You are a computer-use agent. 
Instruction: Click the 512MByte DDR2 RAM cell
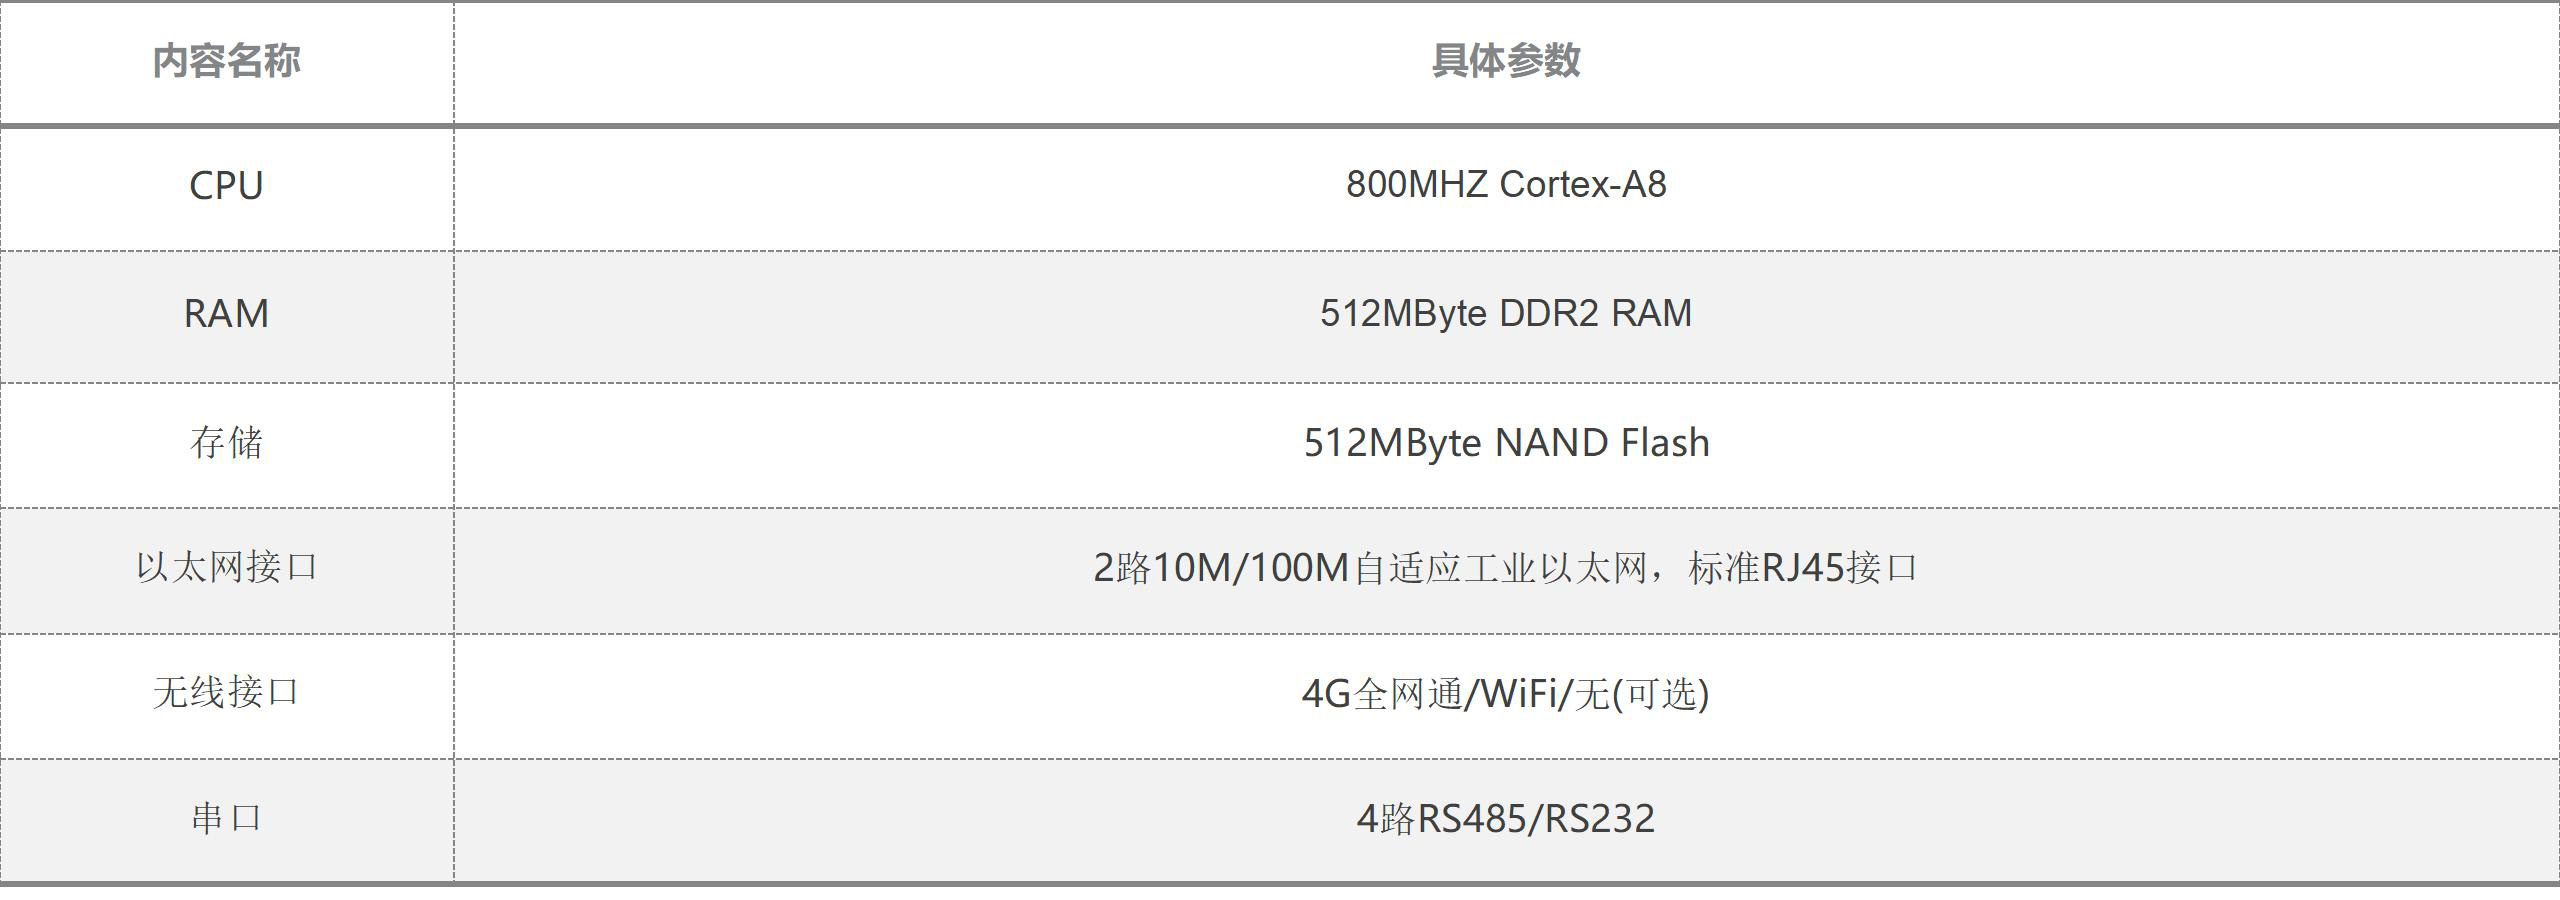[x=1506, y=314]
